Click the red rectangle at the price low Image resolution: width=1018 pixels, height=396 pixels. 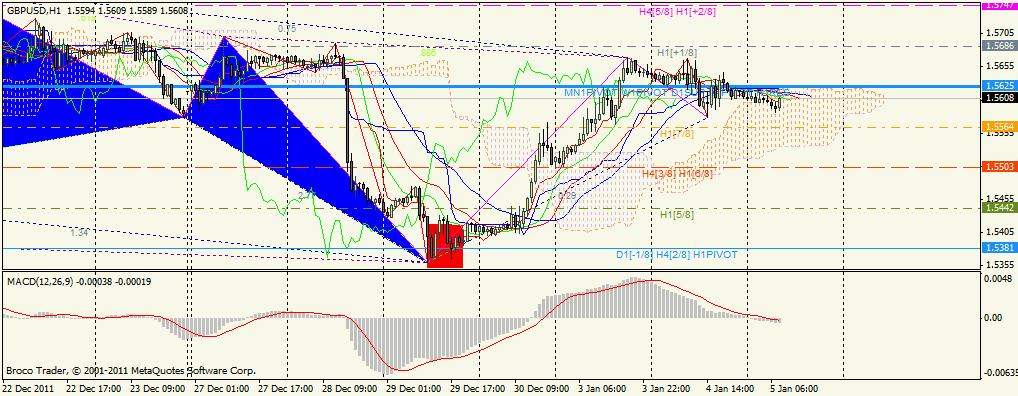pyautogui.click(x=445, y=245)
